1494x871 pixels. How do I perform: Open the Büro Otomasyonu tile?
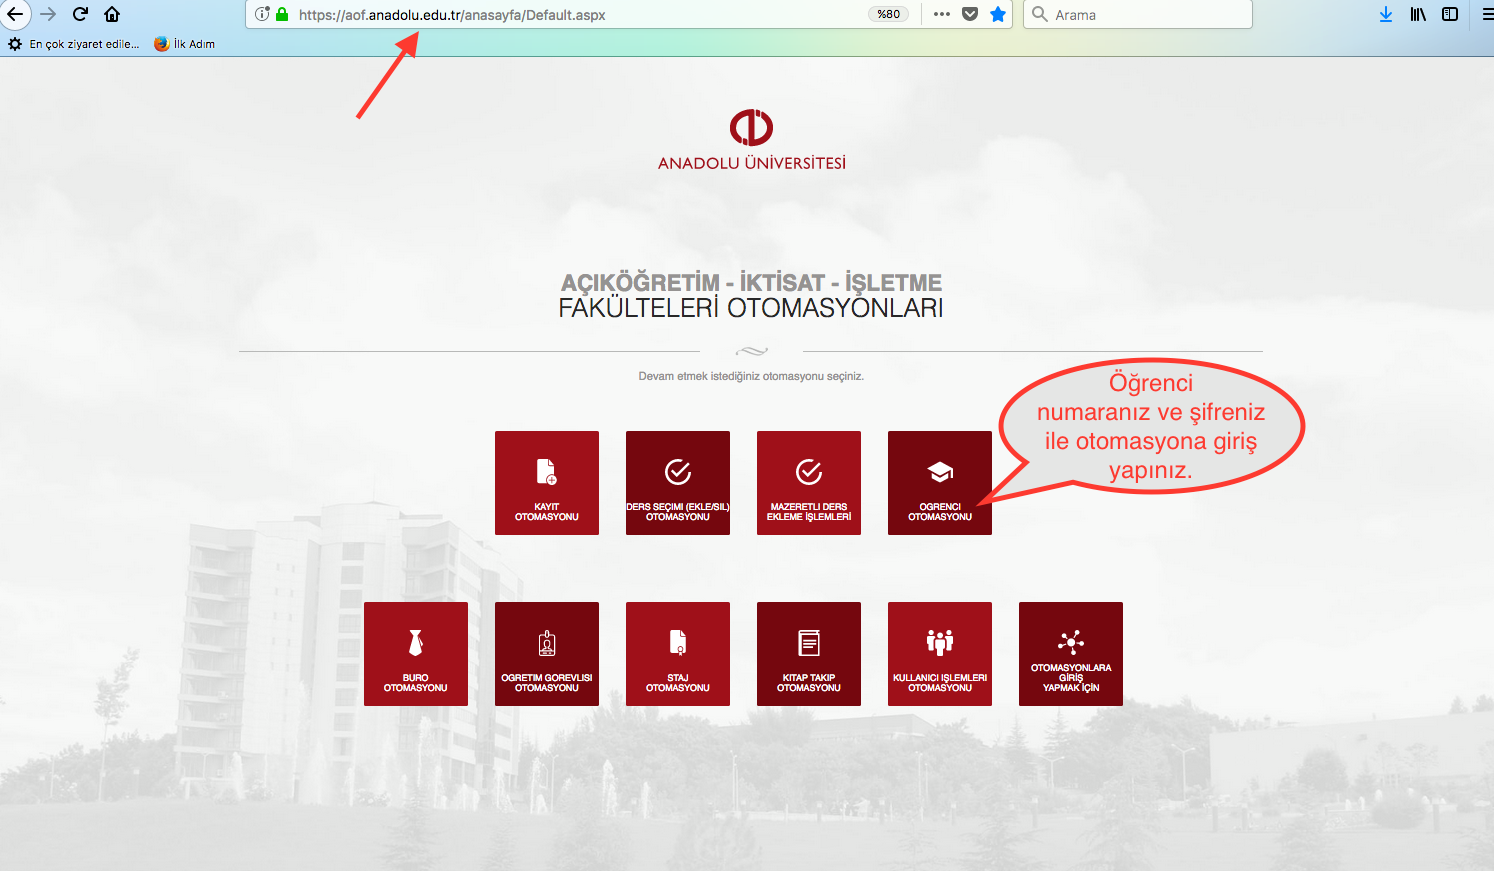[x=416, y=654]
